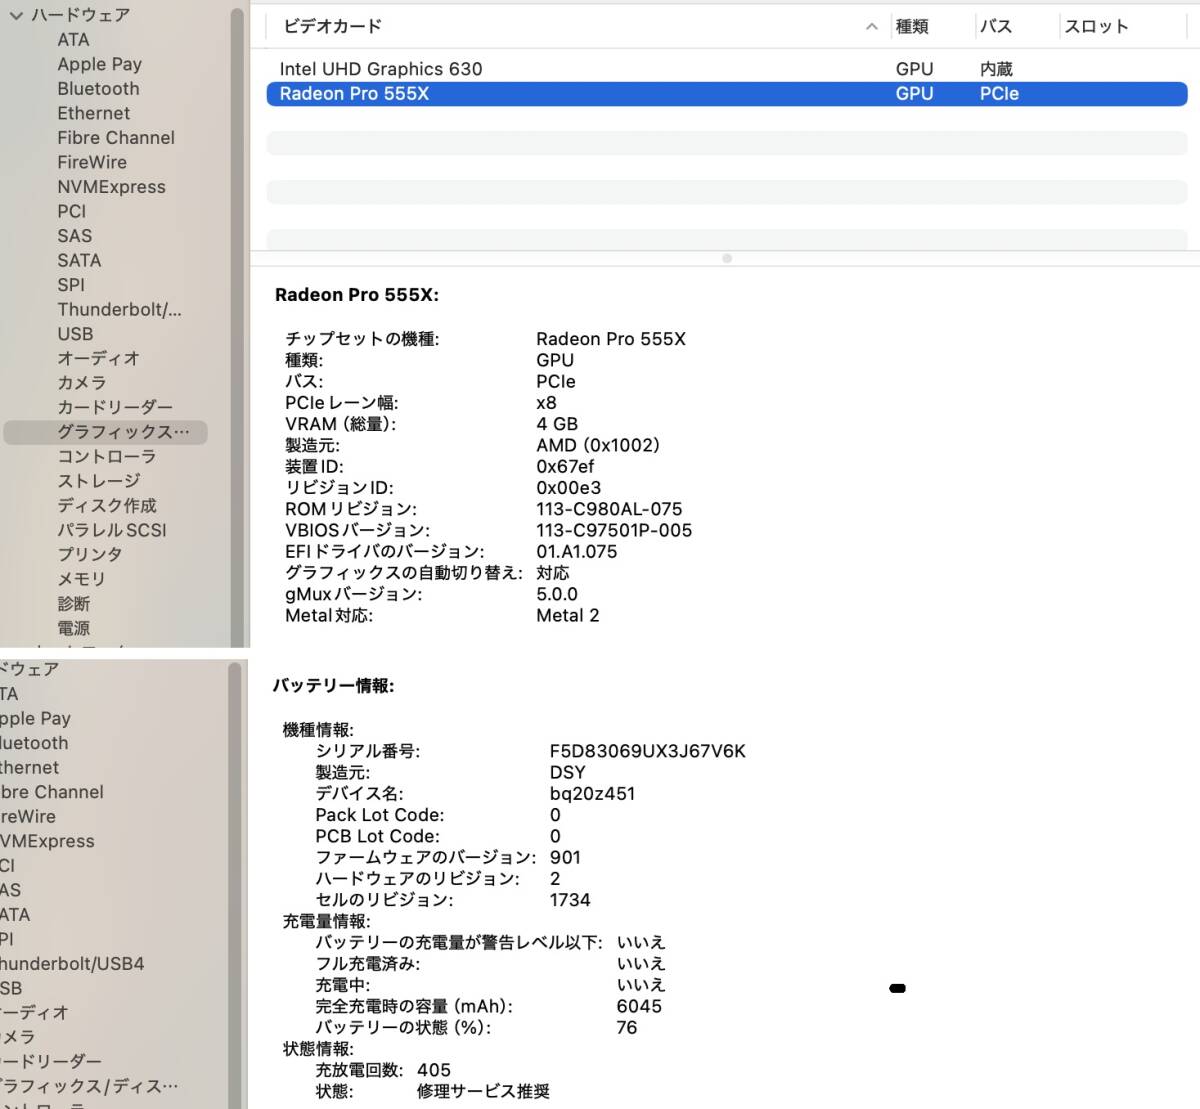Click the split pane divider handle
The image size is (1200, 1109).
[727, 258]
